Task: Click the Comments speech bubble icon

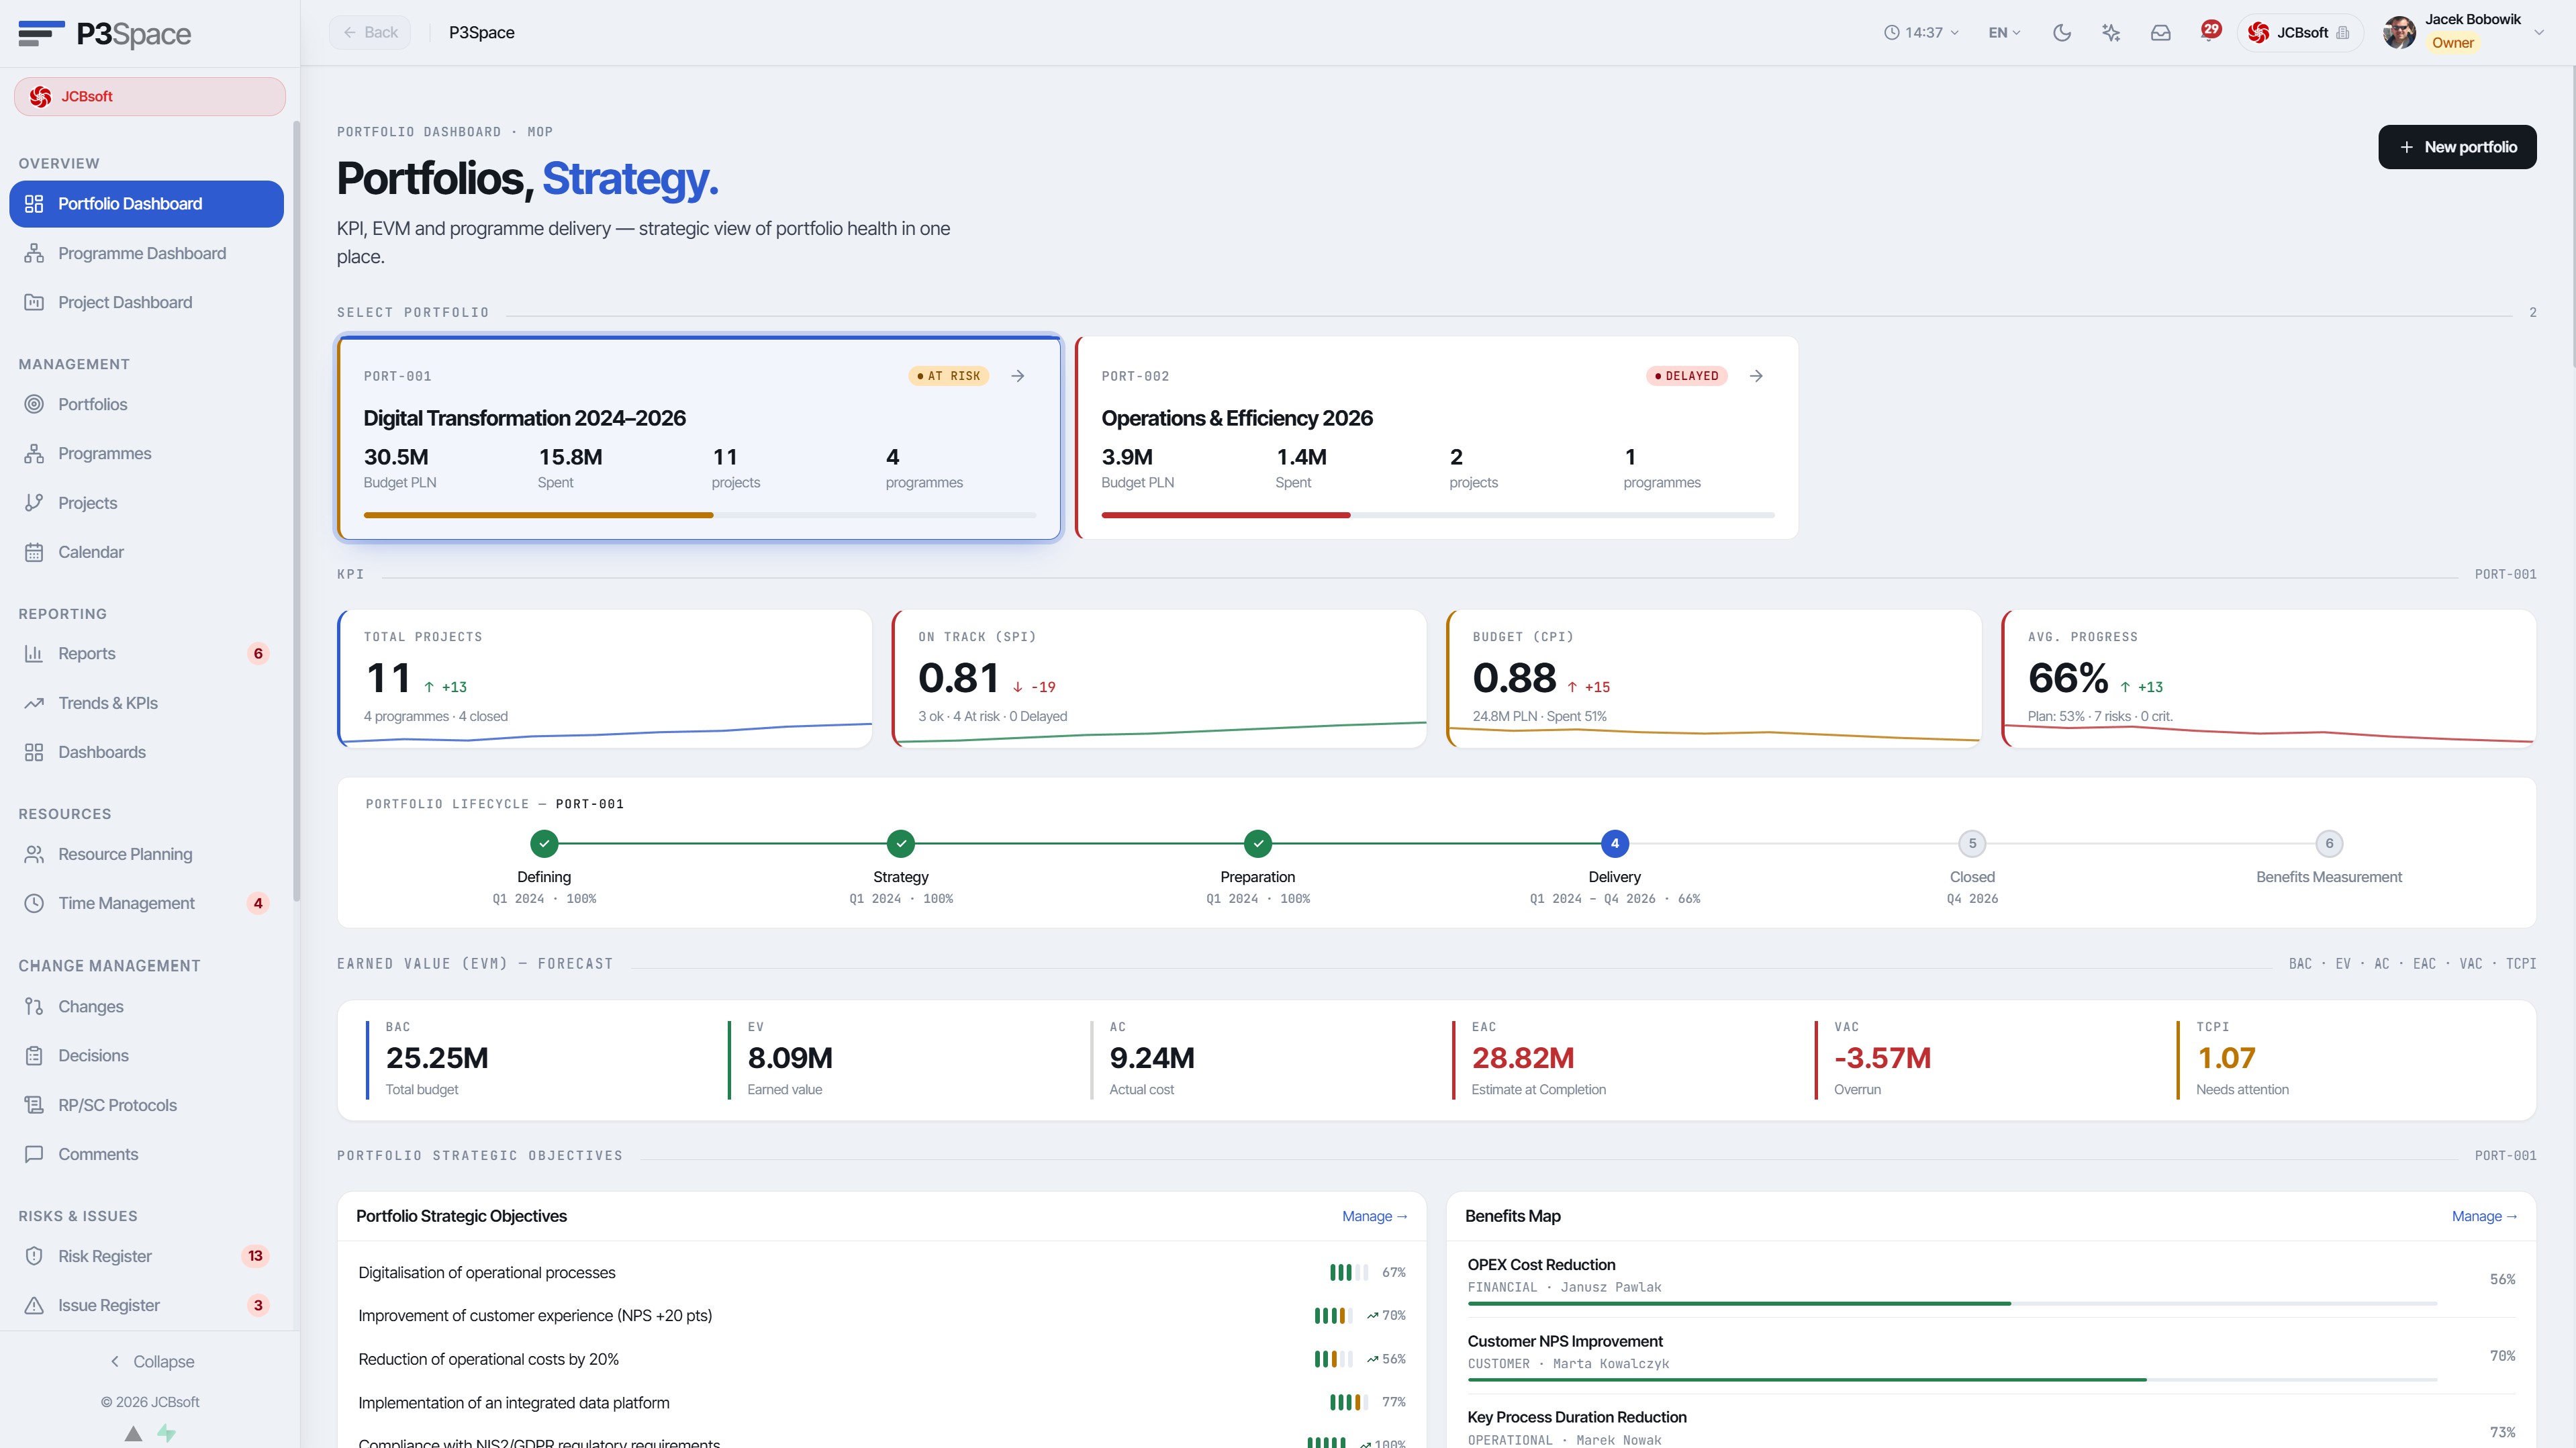Action: pyautogui.click(x=34, y=1154)
